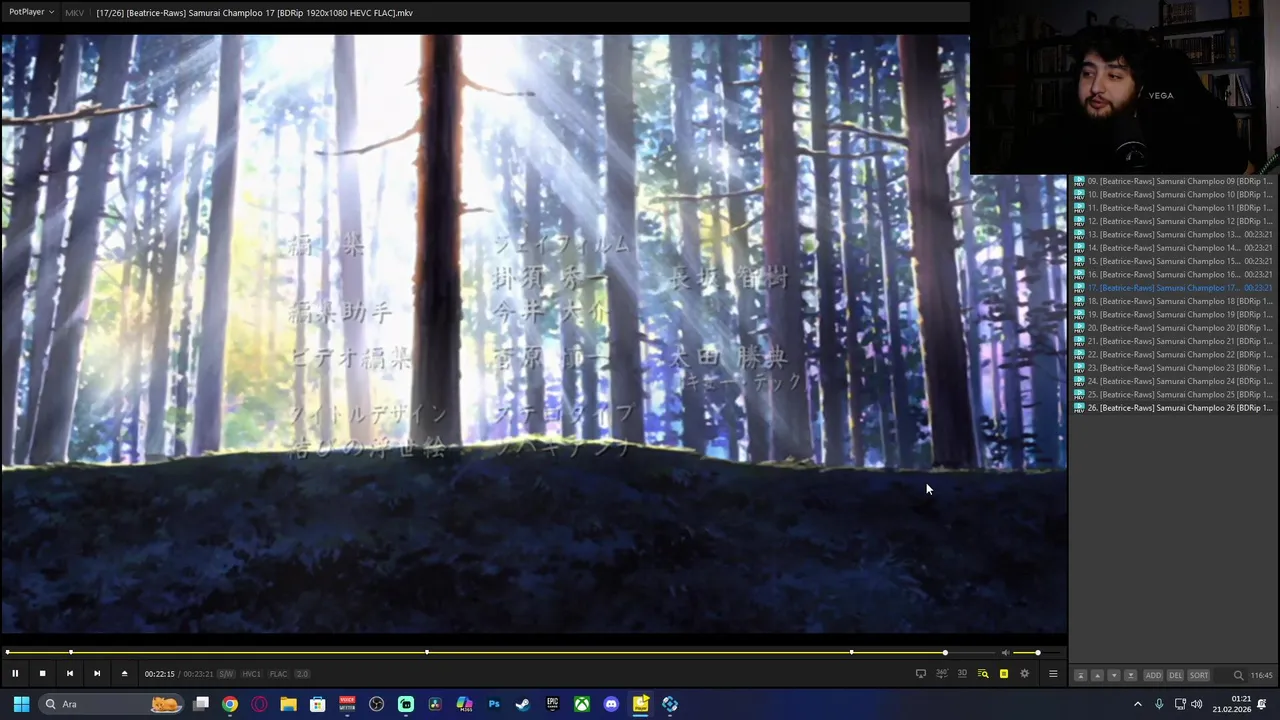
Task: Click the 116:45 total playlist duration
Action: tap(1263, 676)
